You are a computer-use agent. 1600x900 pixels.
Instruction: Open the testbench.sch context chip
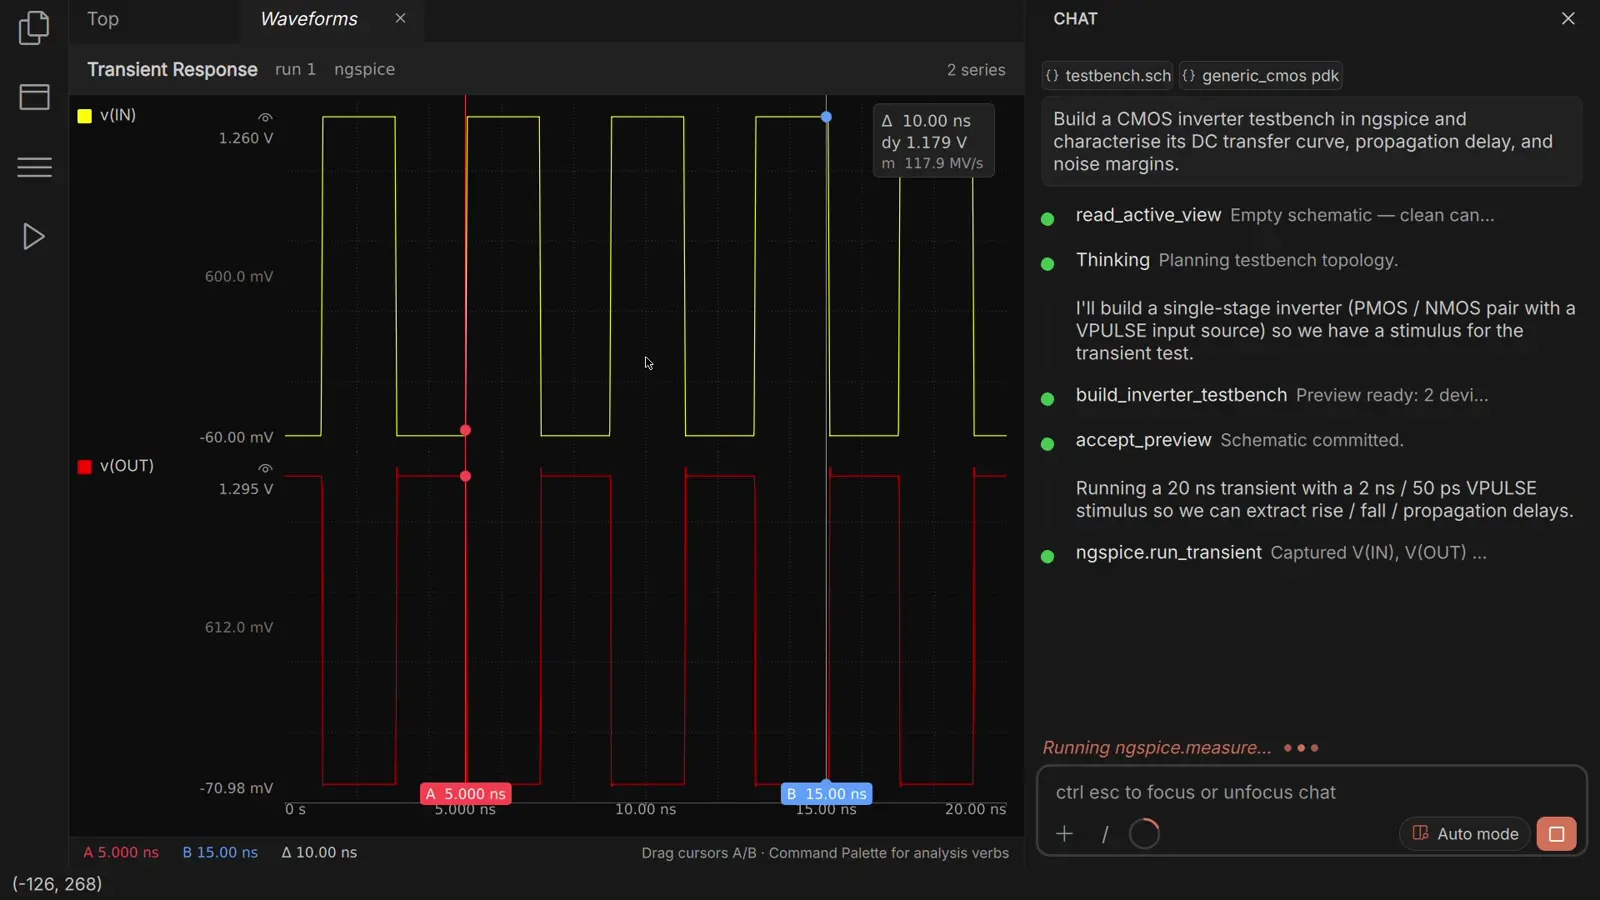[x=1108, y=76]
